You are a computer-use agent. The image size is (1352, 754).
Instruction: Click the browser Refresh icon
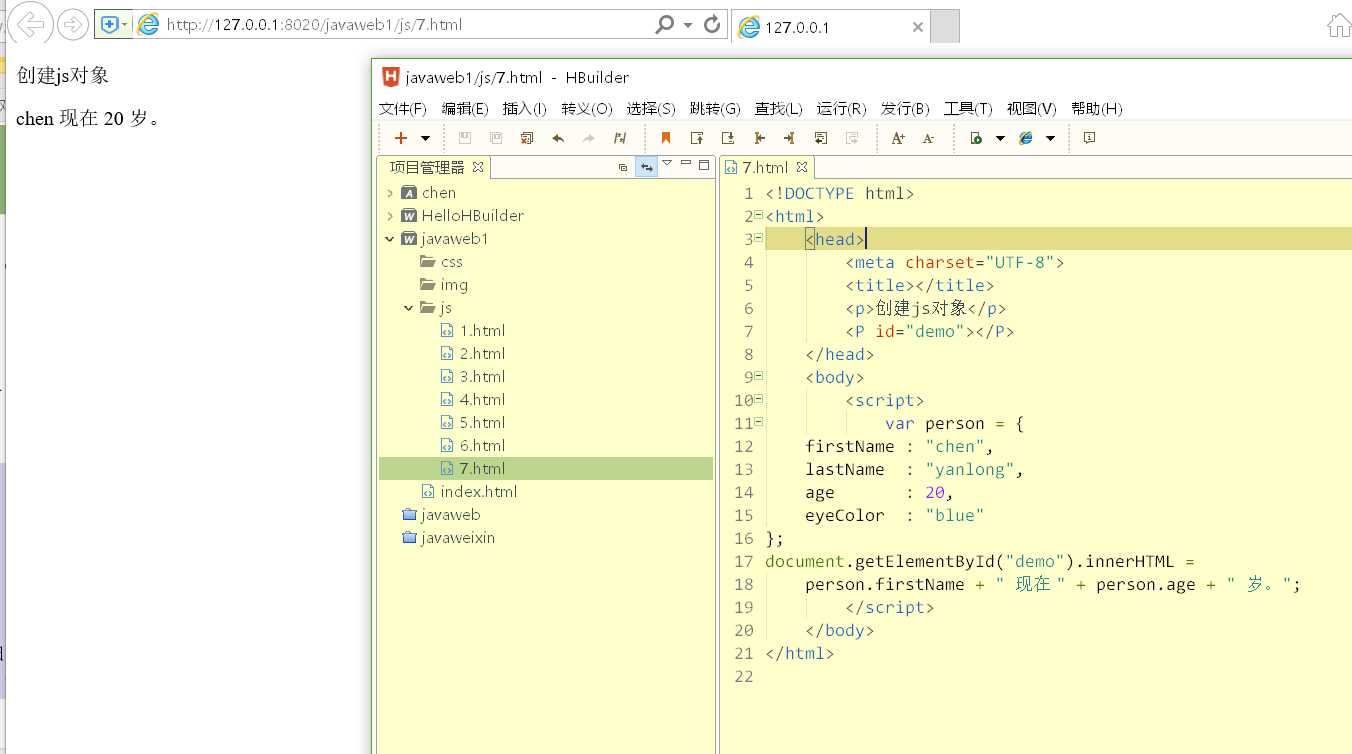712,24
